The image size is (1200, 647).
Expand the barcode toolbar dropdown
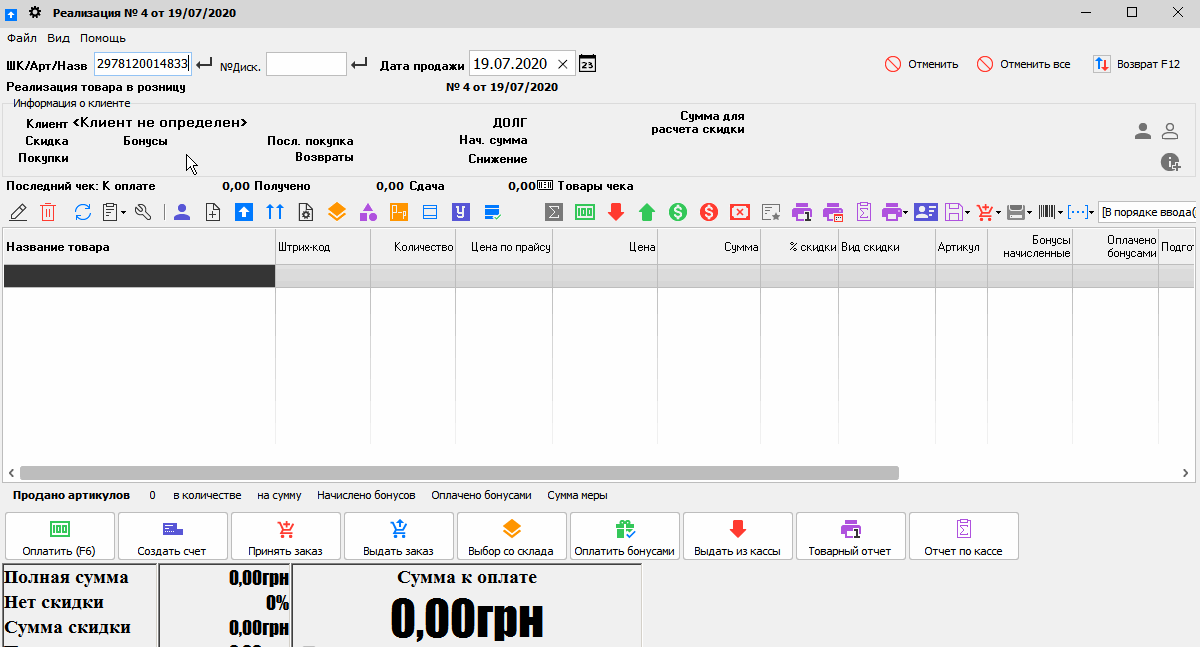(1059, 212)
